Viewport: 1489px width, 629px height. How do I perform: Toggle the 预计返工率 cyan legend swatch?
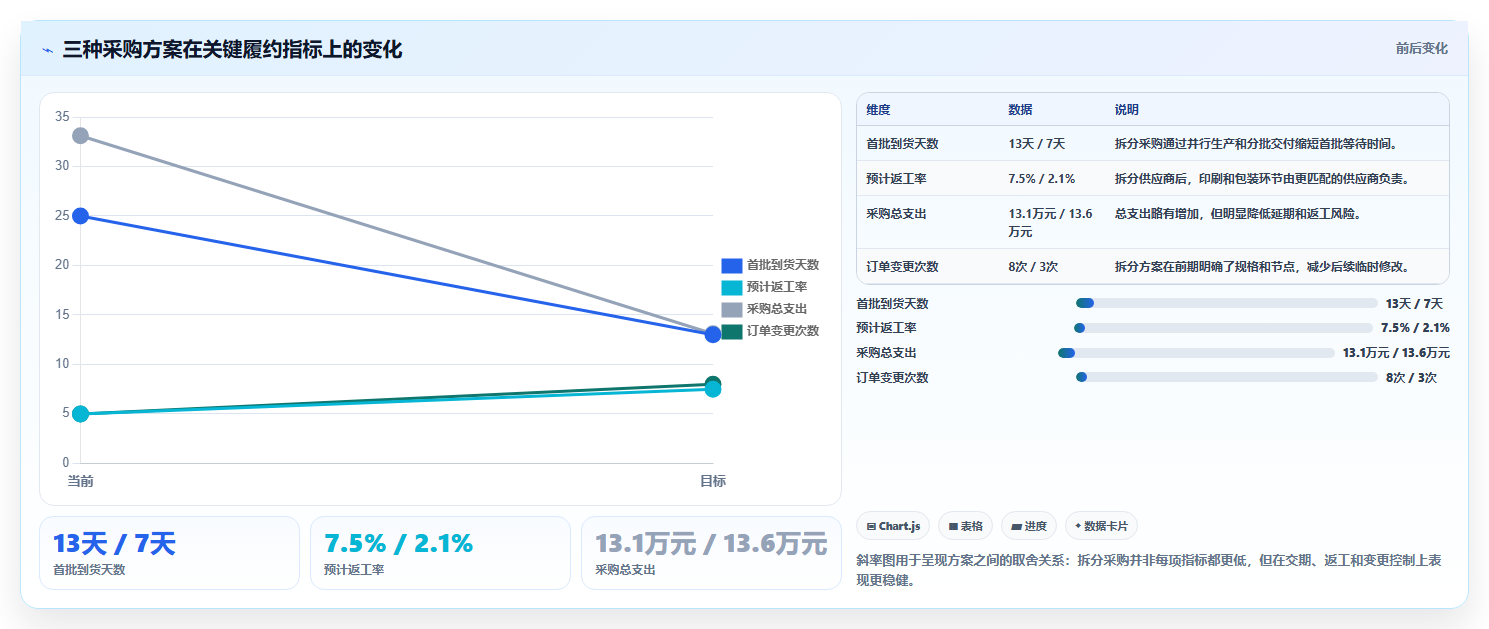[x=732, y=287]
